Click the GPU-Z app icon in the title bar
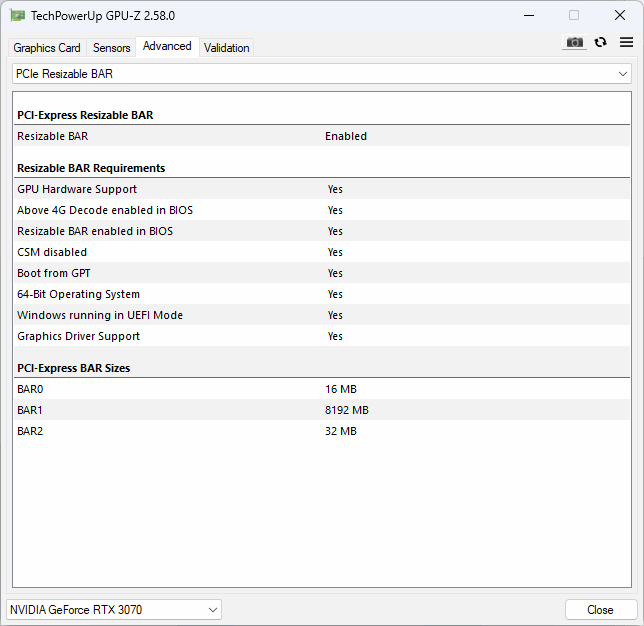This screenshot has height=626, width=644. pos(18,16)
